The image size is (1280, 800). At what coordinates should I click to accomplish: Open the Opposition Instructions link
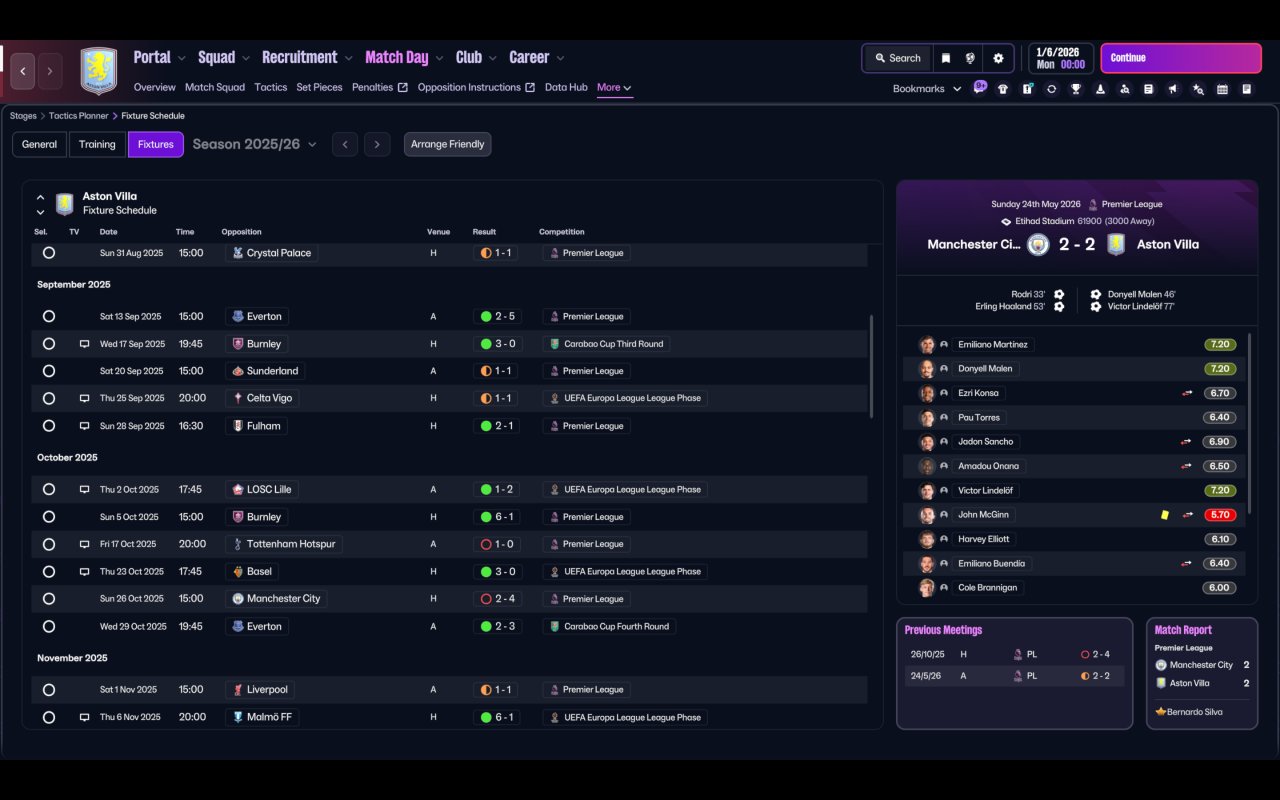pyautogui.click(x=476, y=87)
